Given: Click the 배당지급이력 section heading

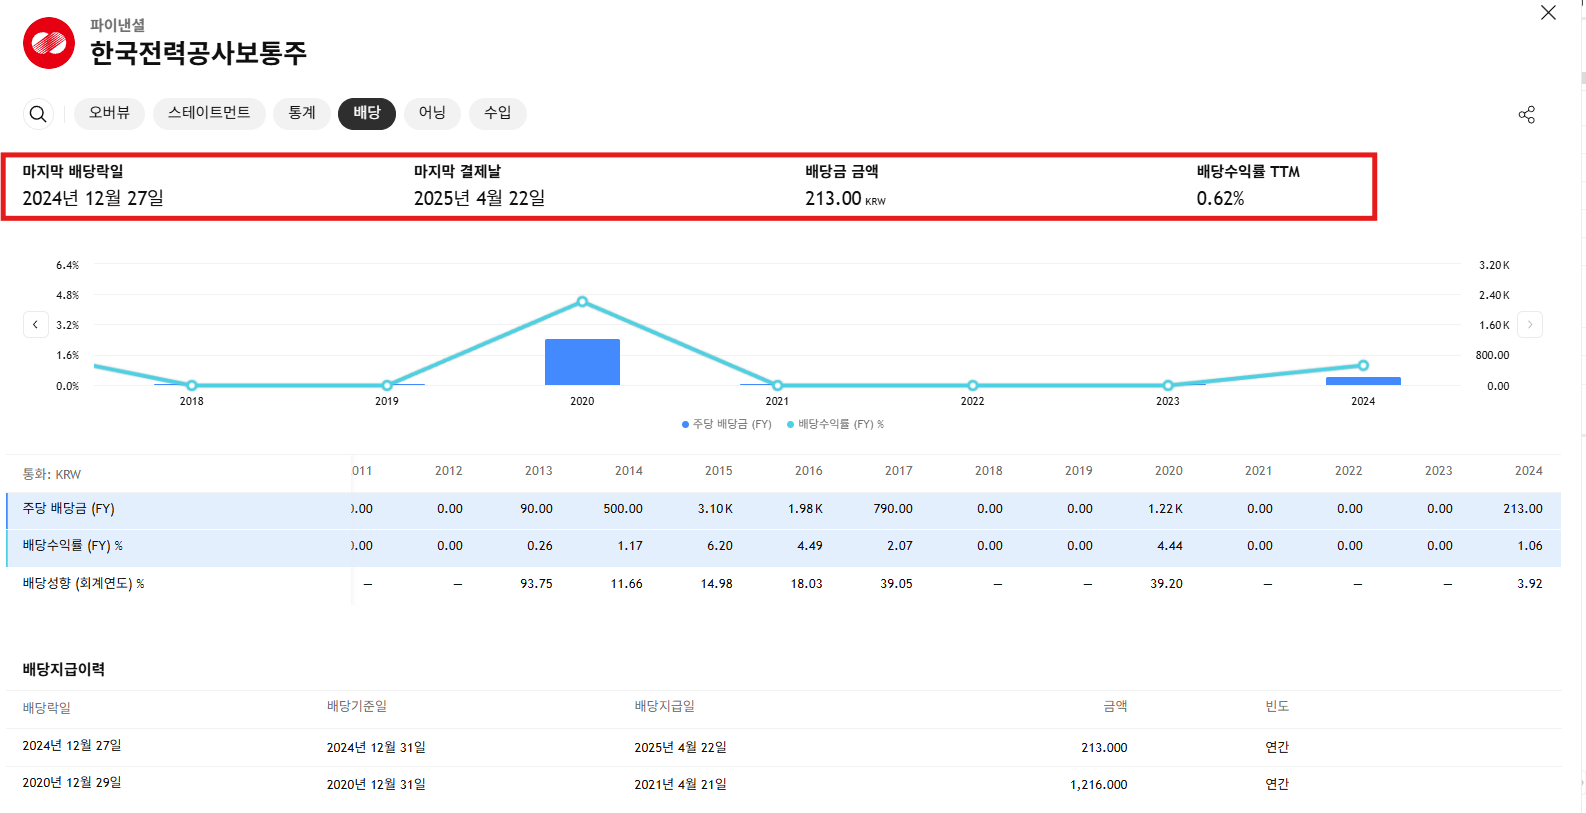Looking at the screenshot, I should point(64,669).
